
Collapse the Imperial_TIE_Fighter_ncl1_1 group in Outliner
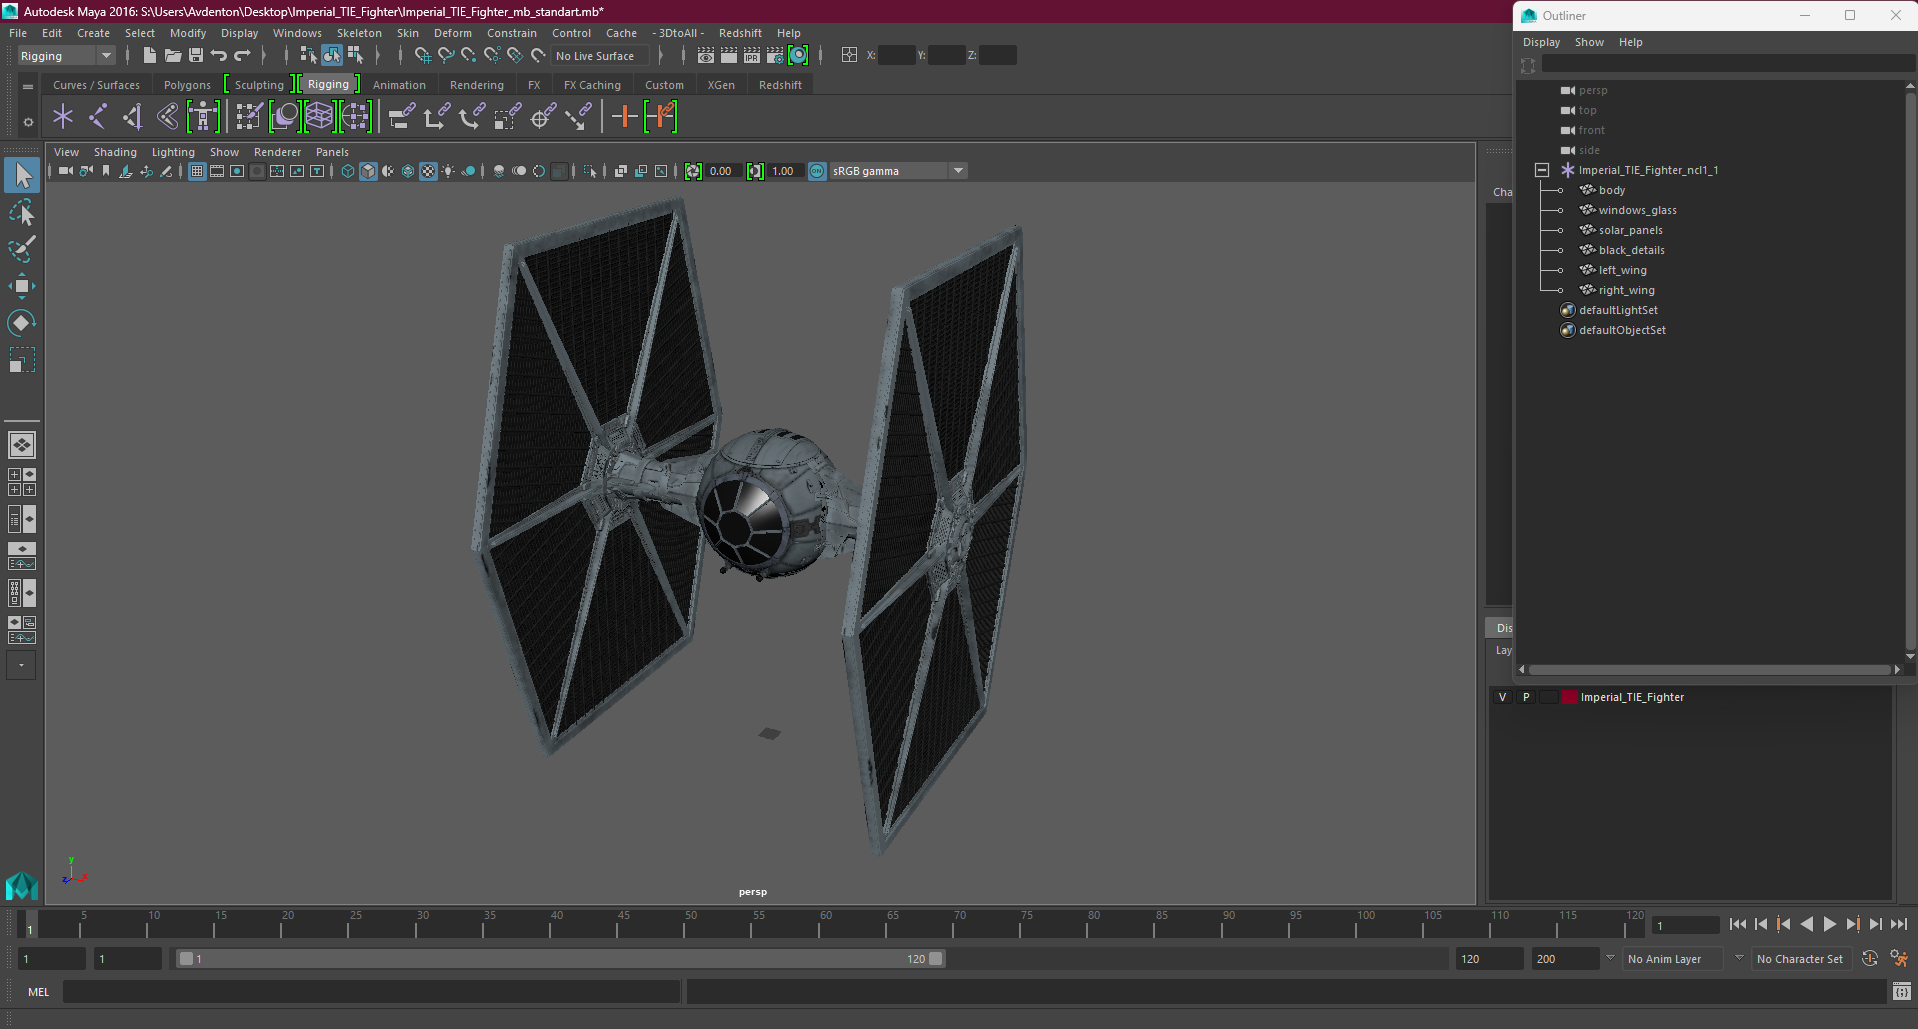(1542, 170)
